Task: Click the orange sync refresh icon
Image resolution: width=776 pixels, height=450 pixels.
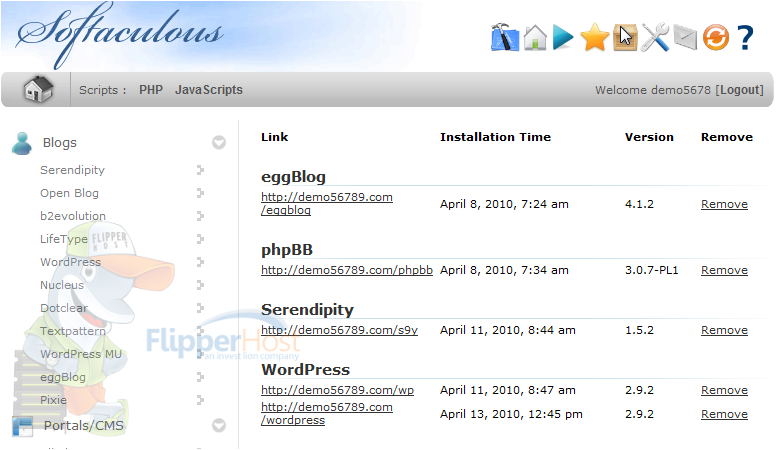Action: (x=716, y=38)
